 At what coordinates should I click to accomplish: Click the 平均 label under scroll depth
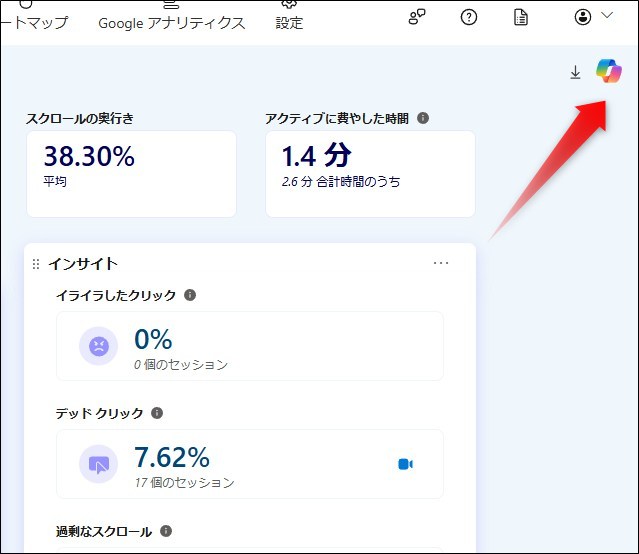click(55, 181)
